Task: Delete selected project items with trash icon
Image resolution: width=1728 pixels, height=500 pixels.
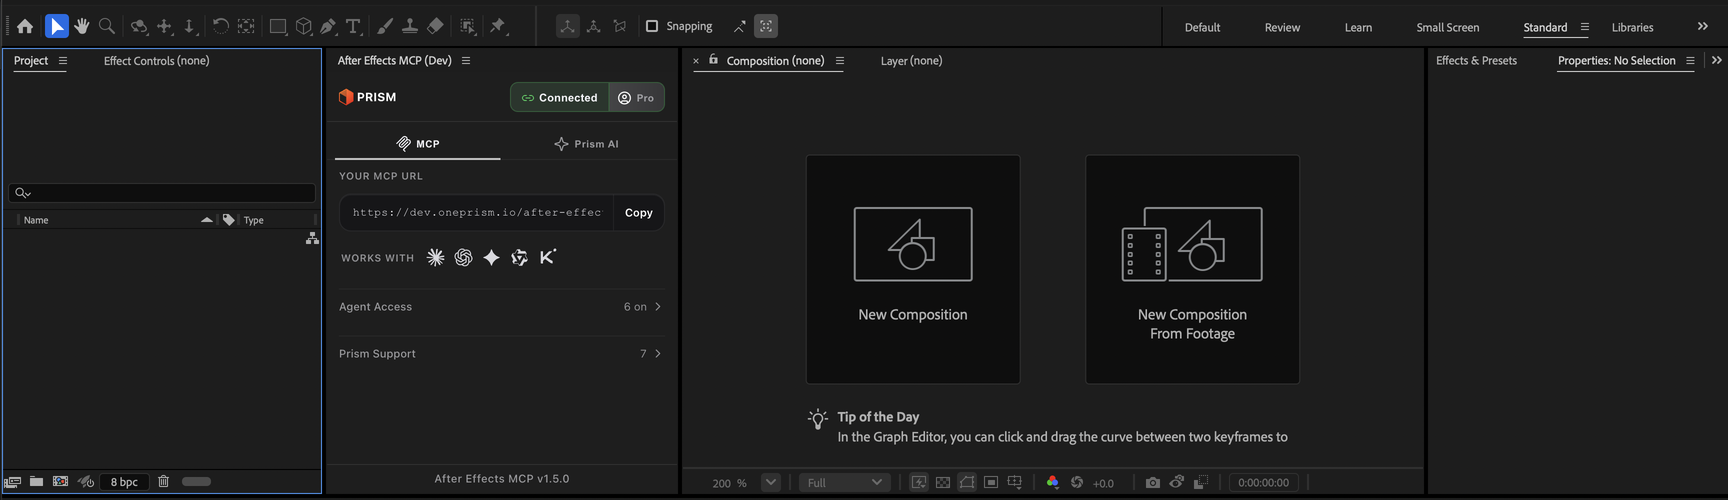Action: coord(164,482)
